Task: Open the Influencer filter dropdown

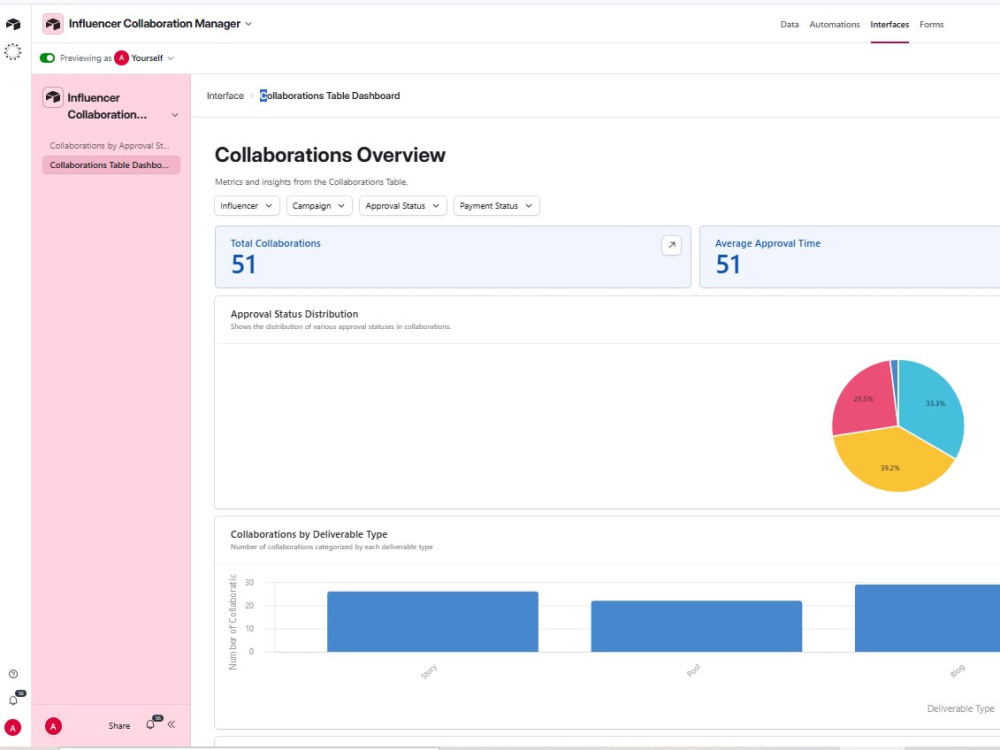Action: [x=246, y=205]
